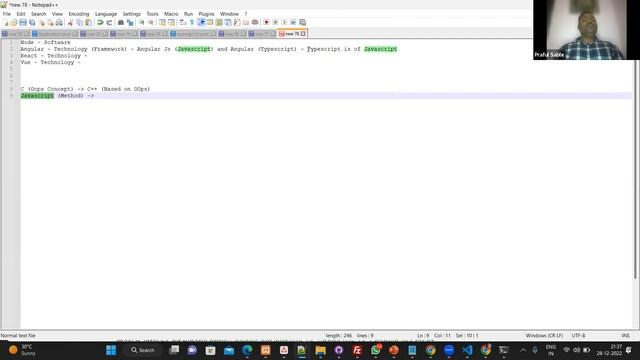Open WhatsApp from the taskbar

(376, 350)
